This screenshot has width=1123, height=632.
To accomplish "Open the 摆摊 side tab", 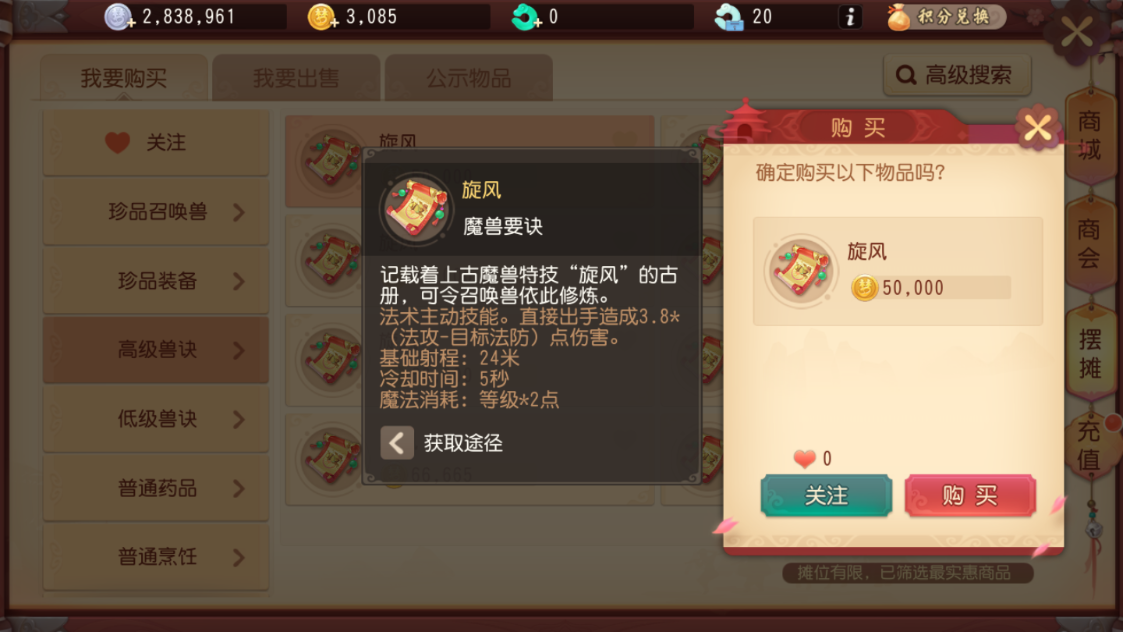I will [x=1089, y=353].
